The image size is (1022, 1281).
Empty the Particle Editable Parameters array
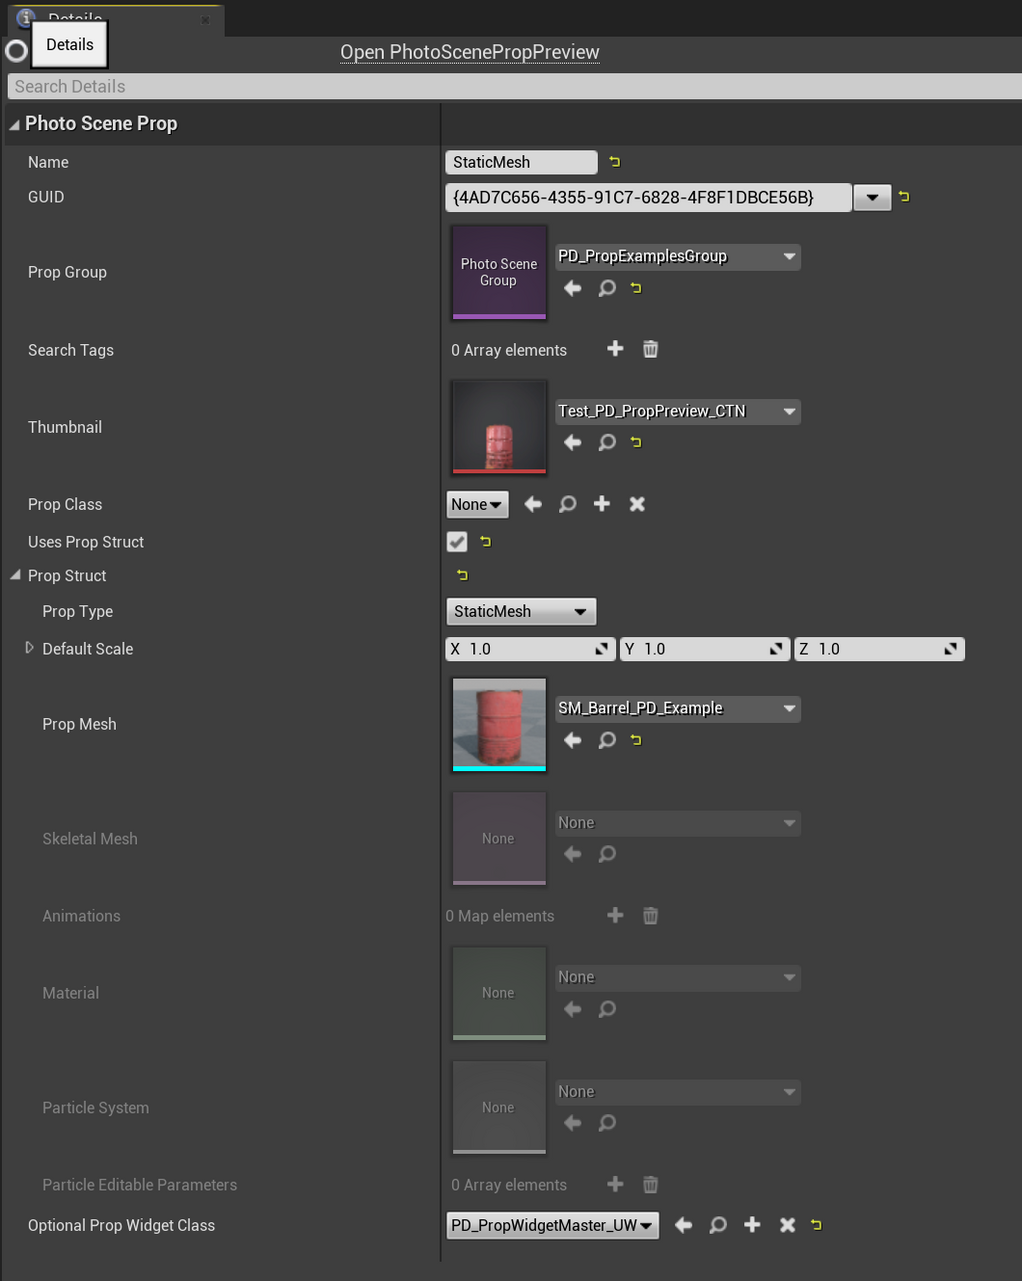click(650, 1184)
